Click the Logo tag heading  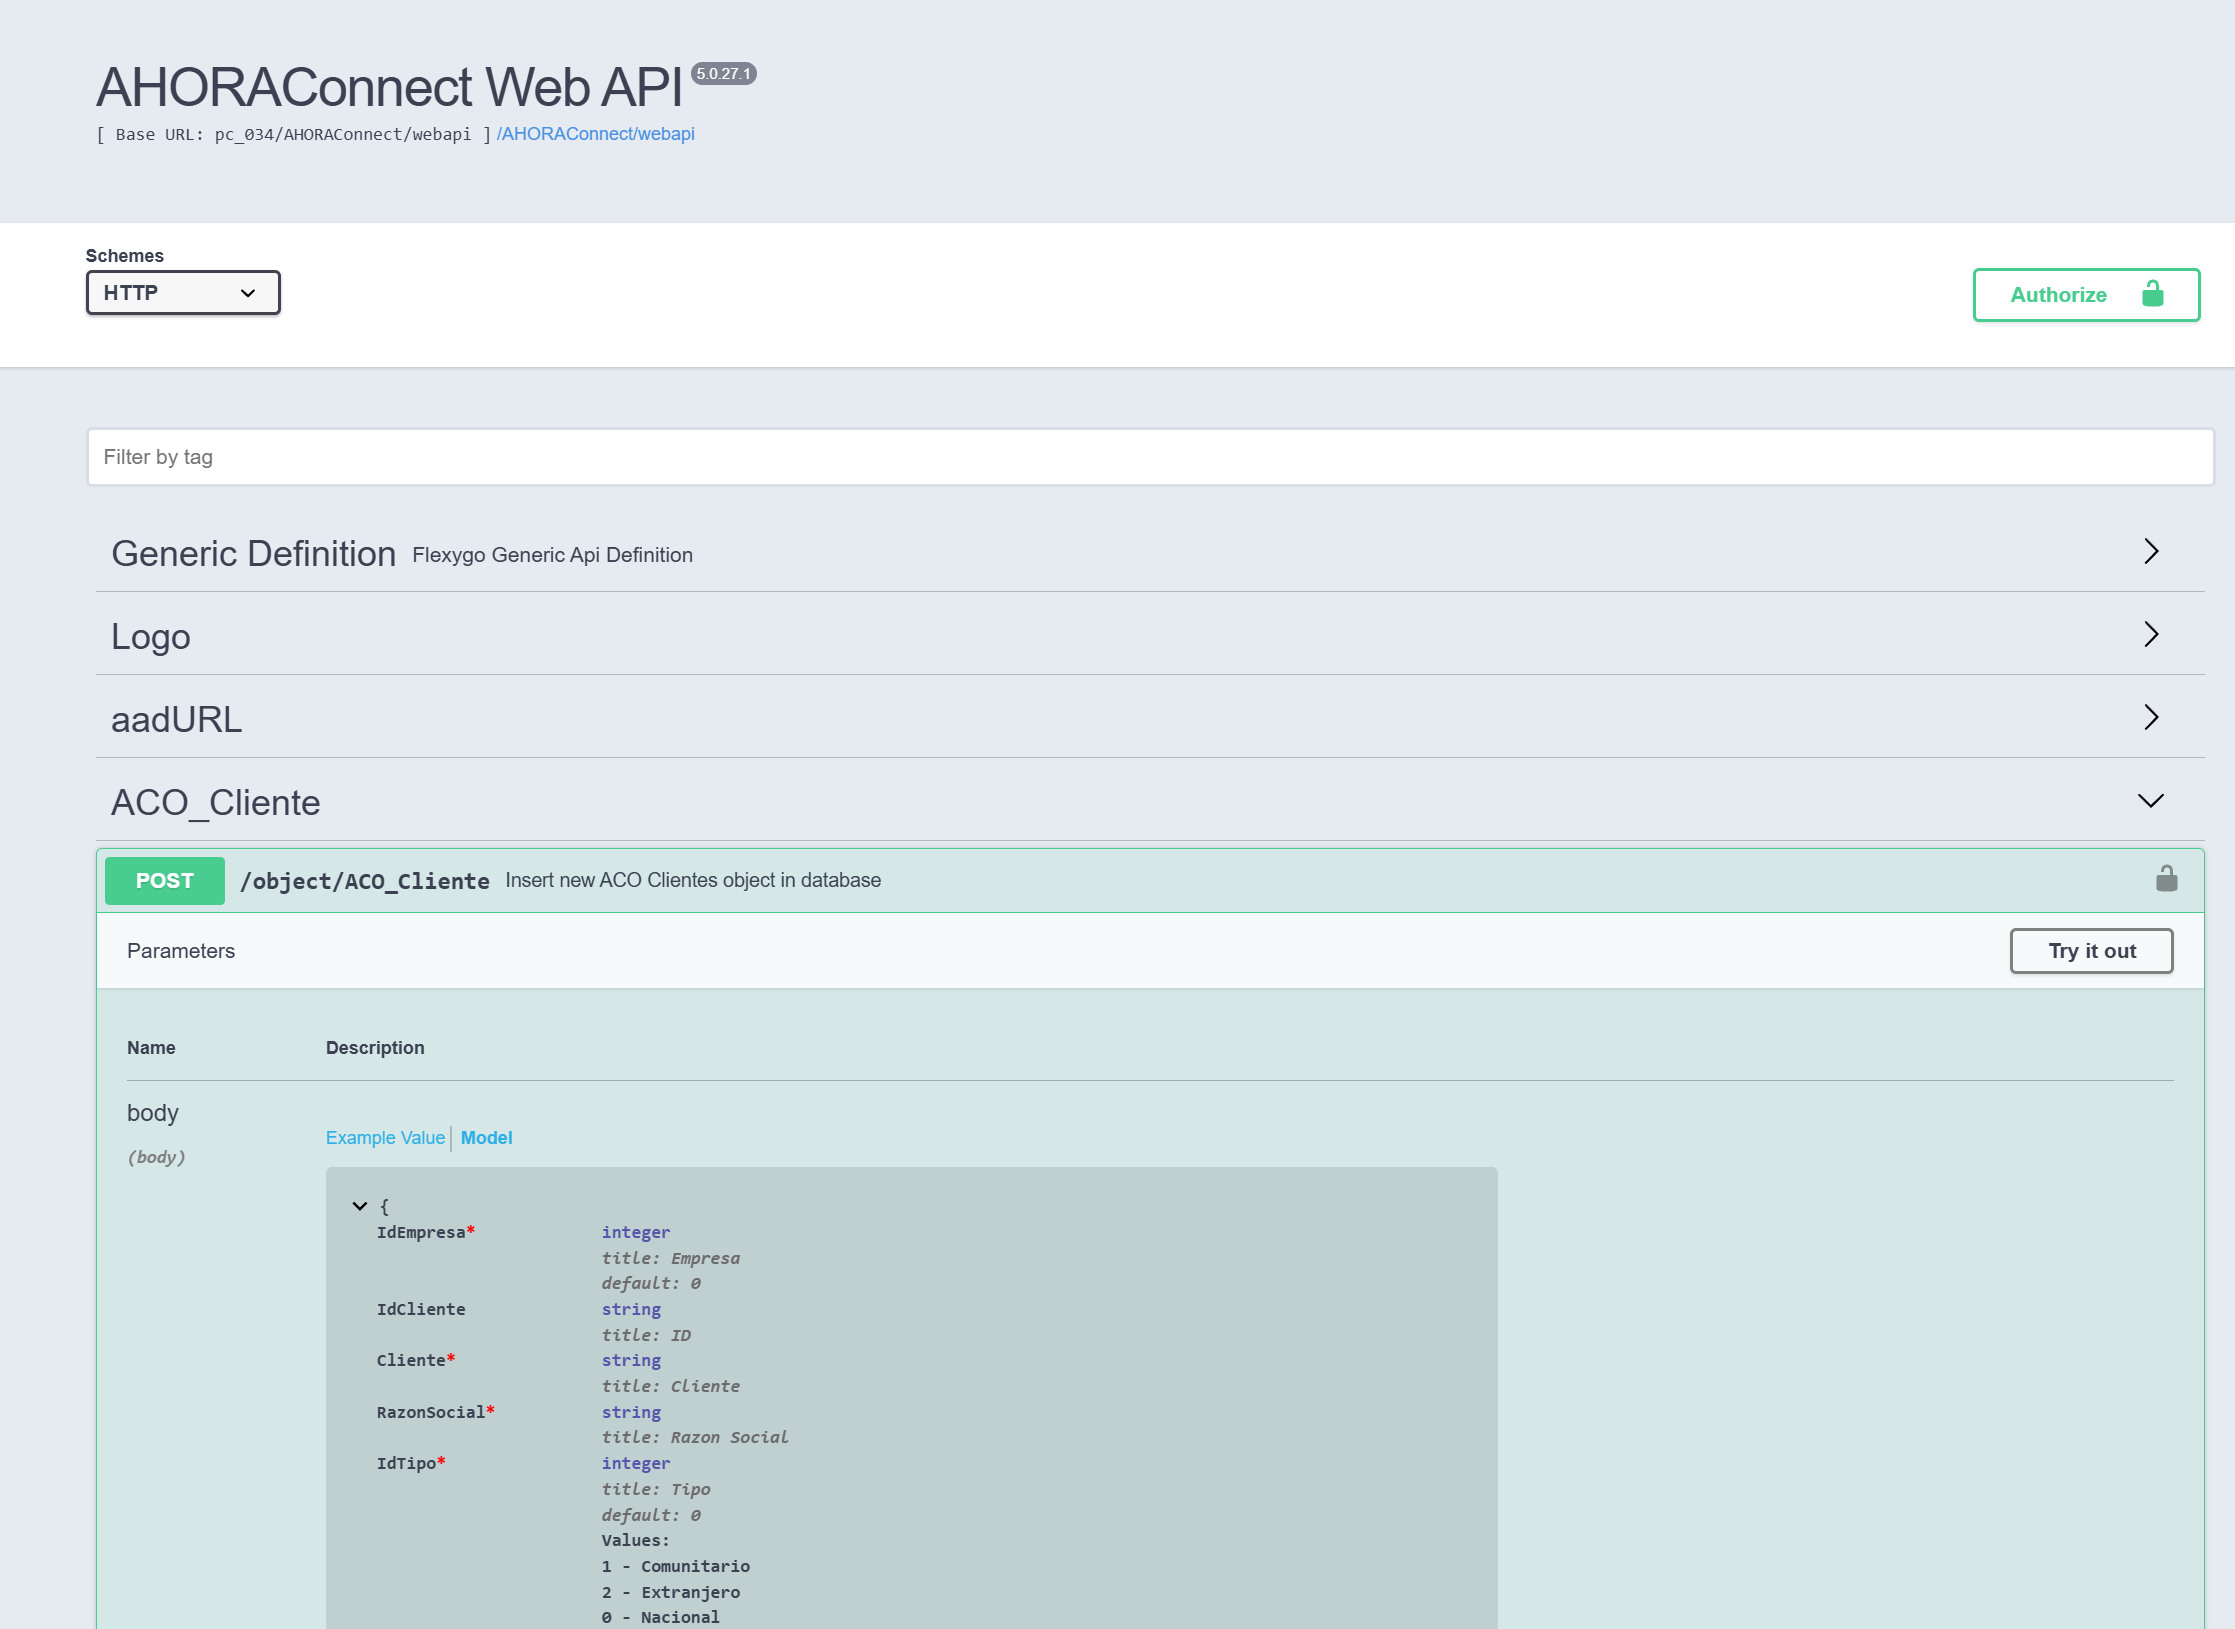pyautogui.click(x=150, y=637)
